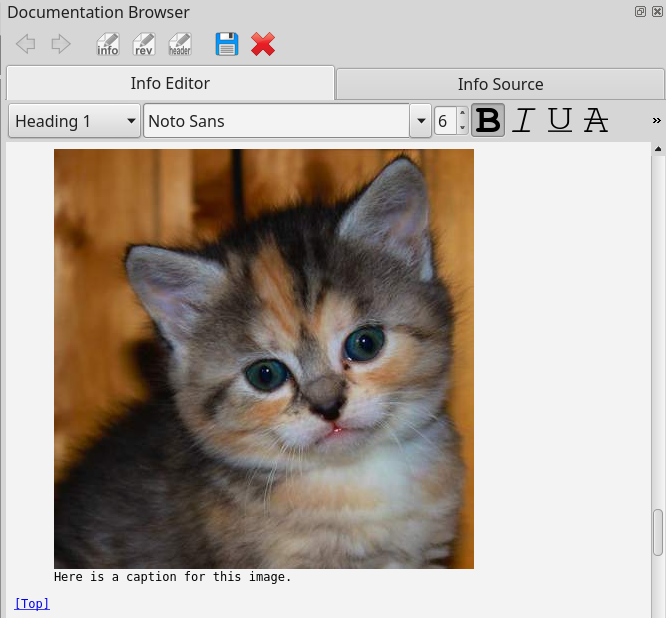The width and height of the screenshot is (666, 618).
Task: Select the kitten image in the editor
Action: (264, 359)
